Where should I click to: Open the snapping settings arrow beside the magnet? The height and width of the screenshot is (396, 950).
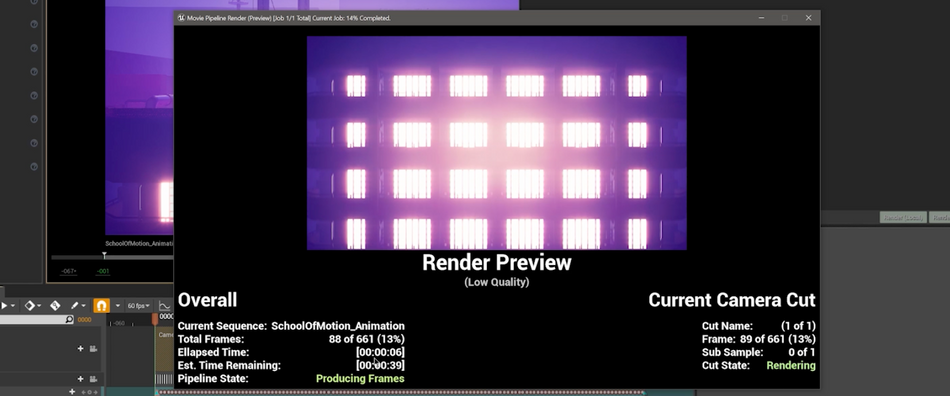[x=118, y=306]
